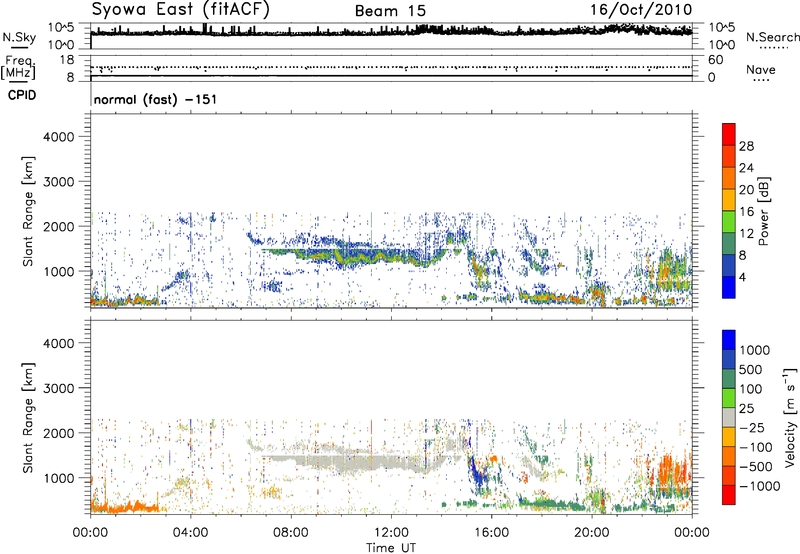Click the 16:00 time tick label
This screenshot has width=800, height=554.
click(491, 533)
